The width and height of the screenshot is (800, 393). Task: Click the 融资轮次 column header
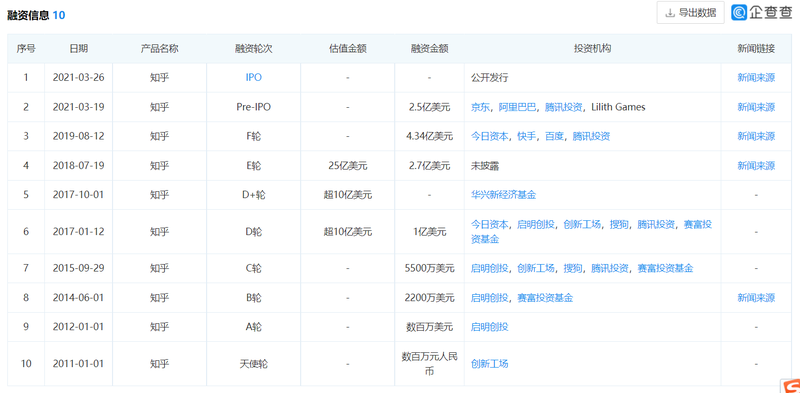click(254, 48)
